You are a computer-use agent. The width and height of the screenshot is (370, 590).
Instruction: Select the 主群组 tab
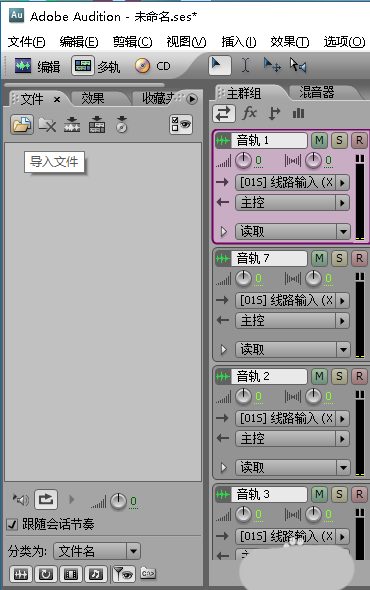point(244,93)
